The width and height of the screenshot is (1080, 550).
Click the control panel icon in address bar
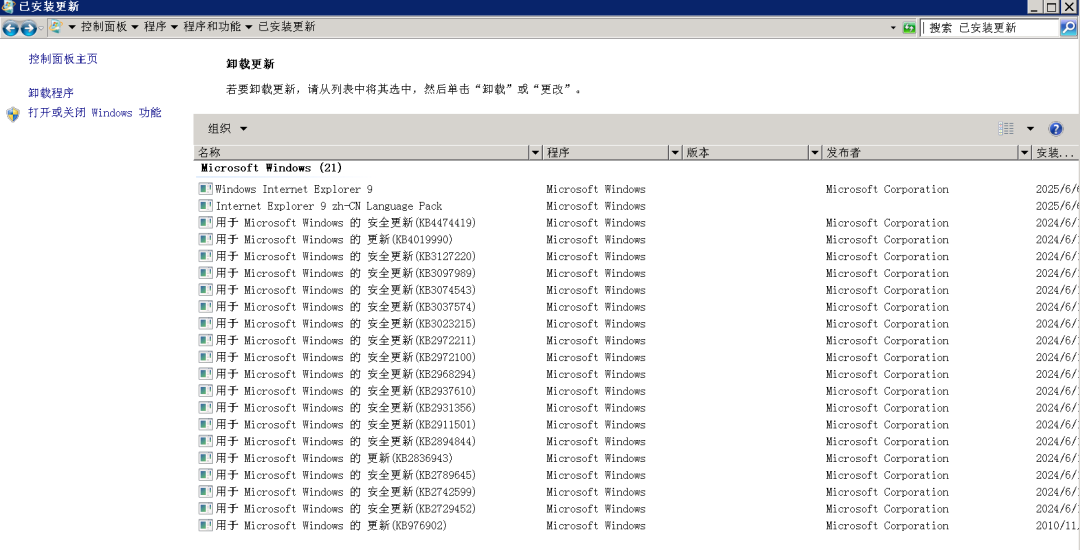click(x=56, y=28)
